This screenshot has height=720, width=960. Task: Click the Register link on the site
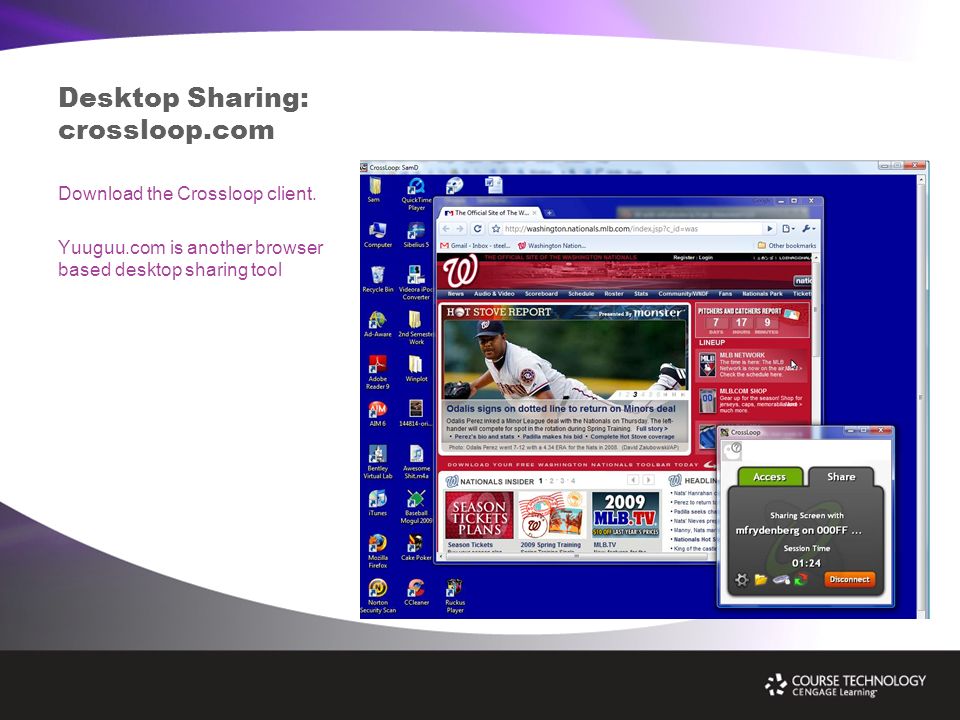[x=683, y=258]
